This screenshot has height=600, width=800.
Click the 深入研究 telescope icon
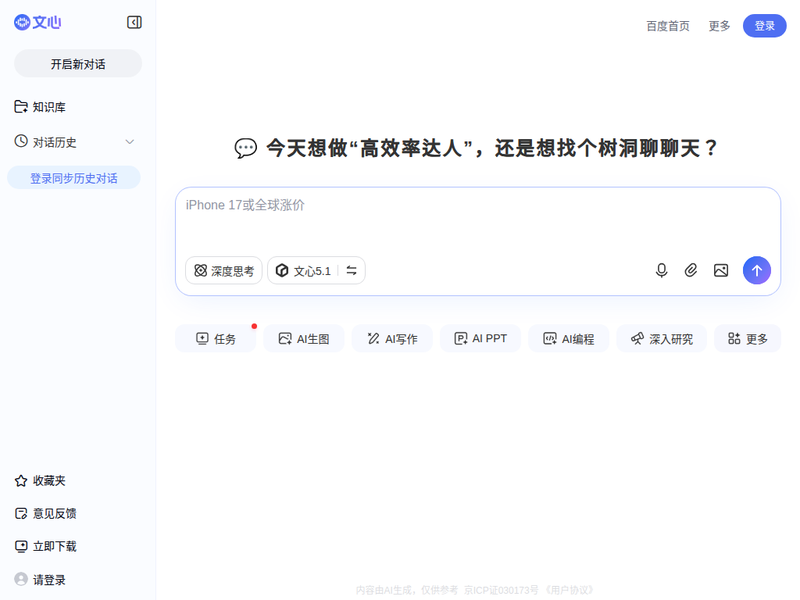(637, 338)
